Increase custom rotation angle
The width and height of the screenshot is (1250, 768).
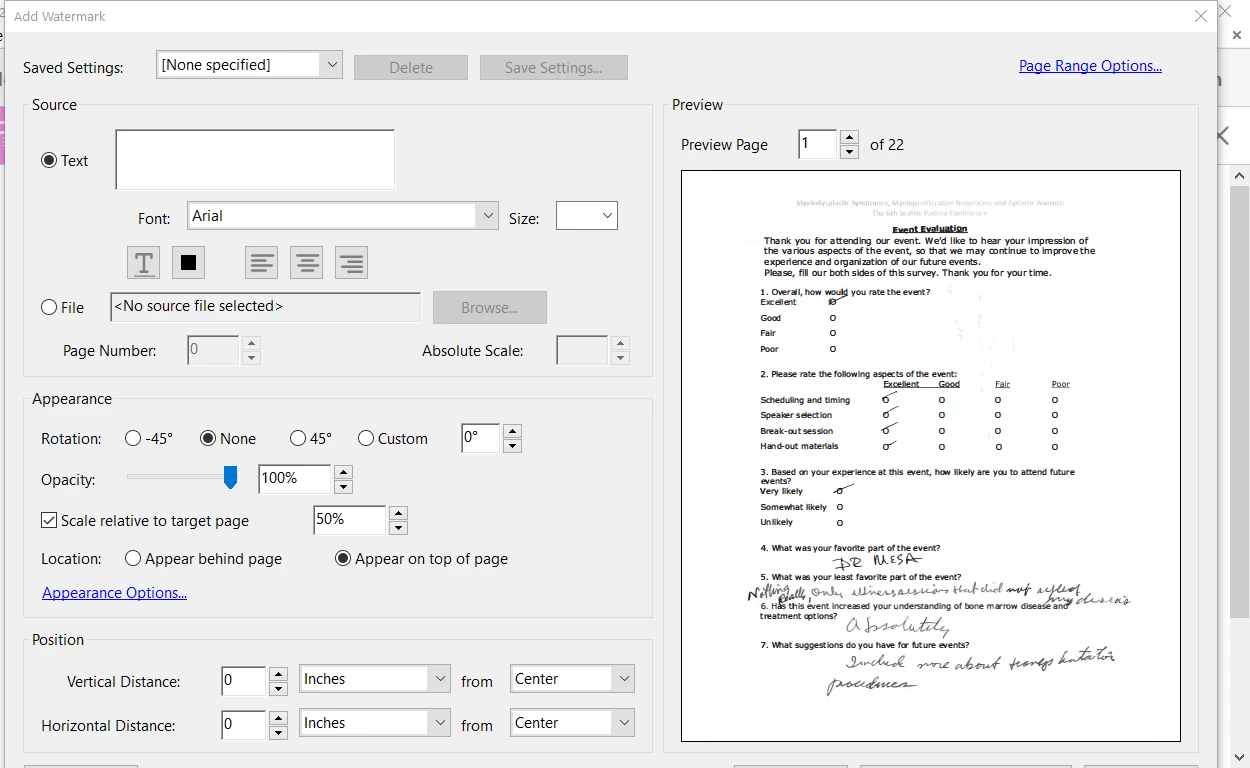[x=512, y=431]
